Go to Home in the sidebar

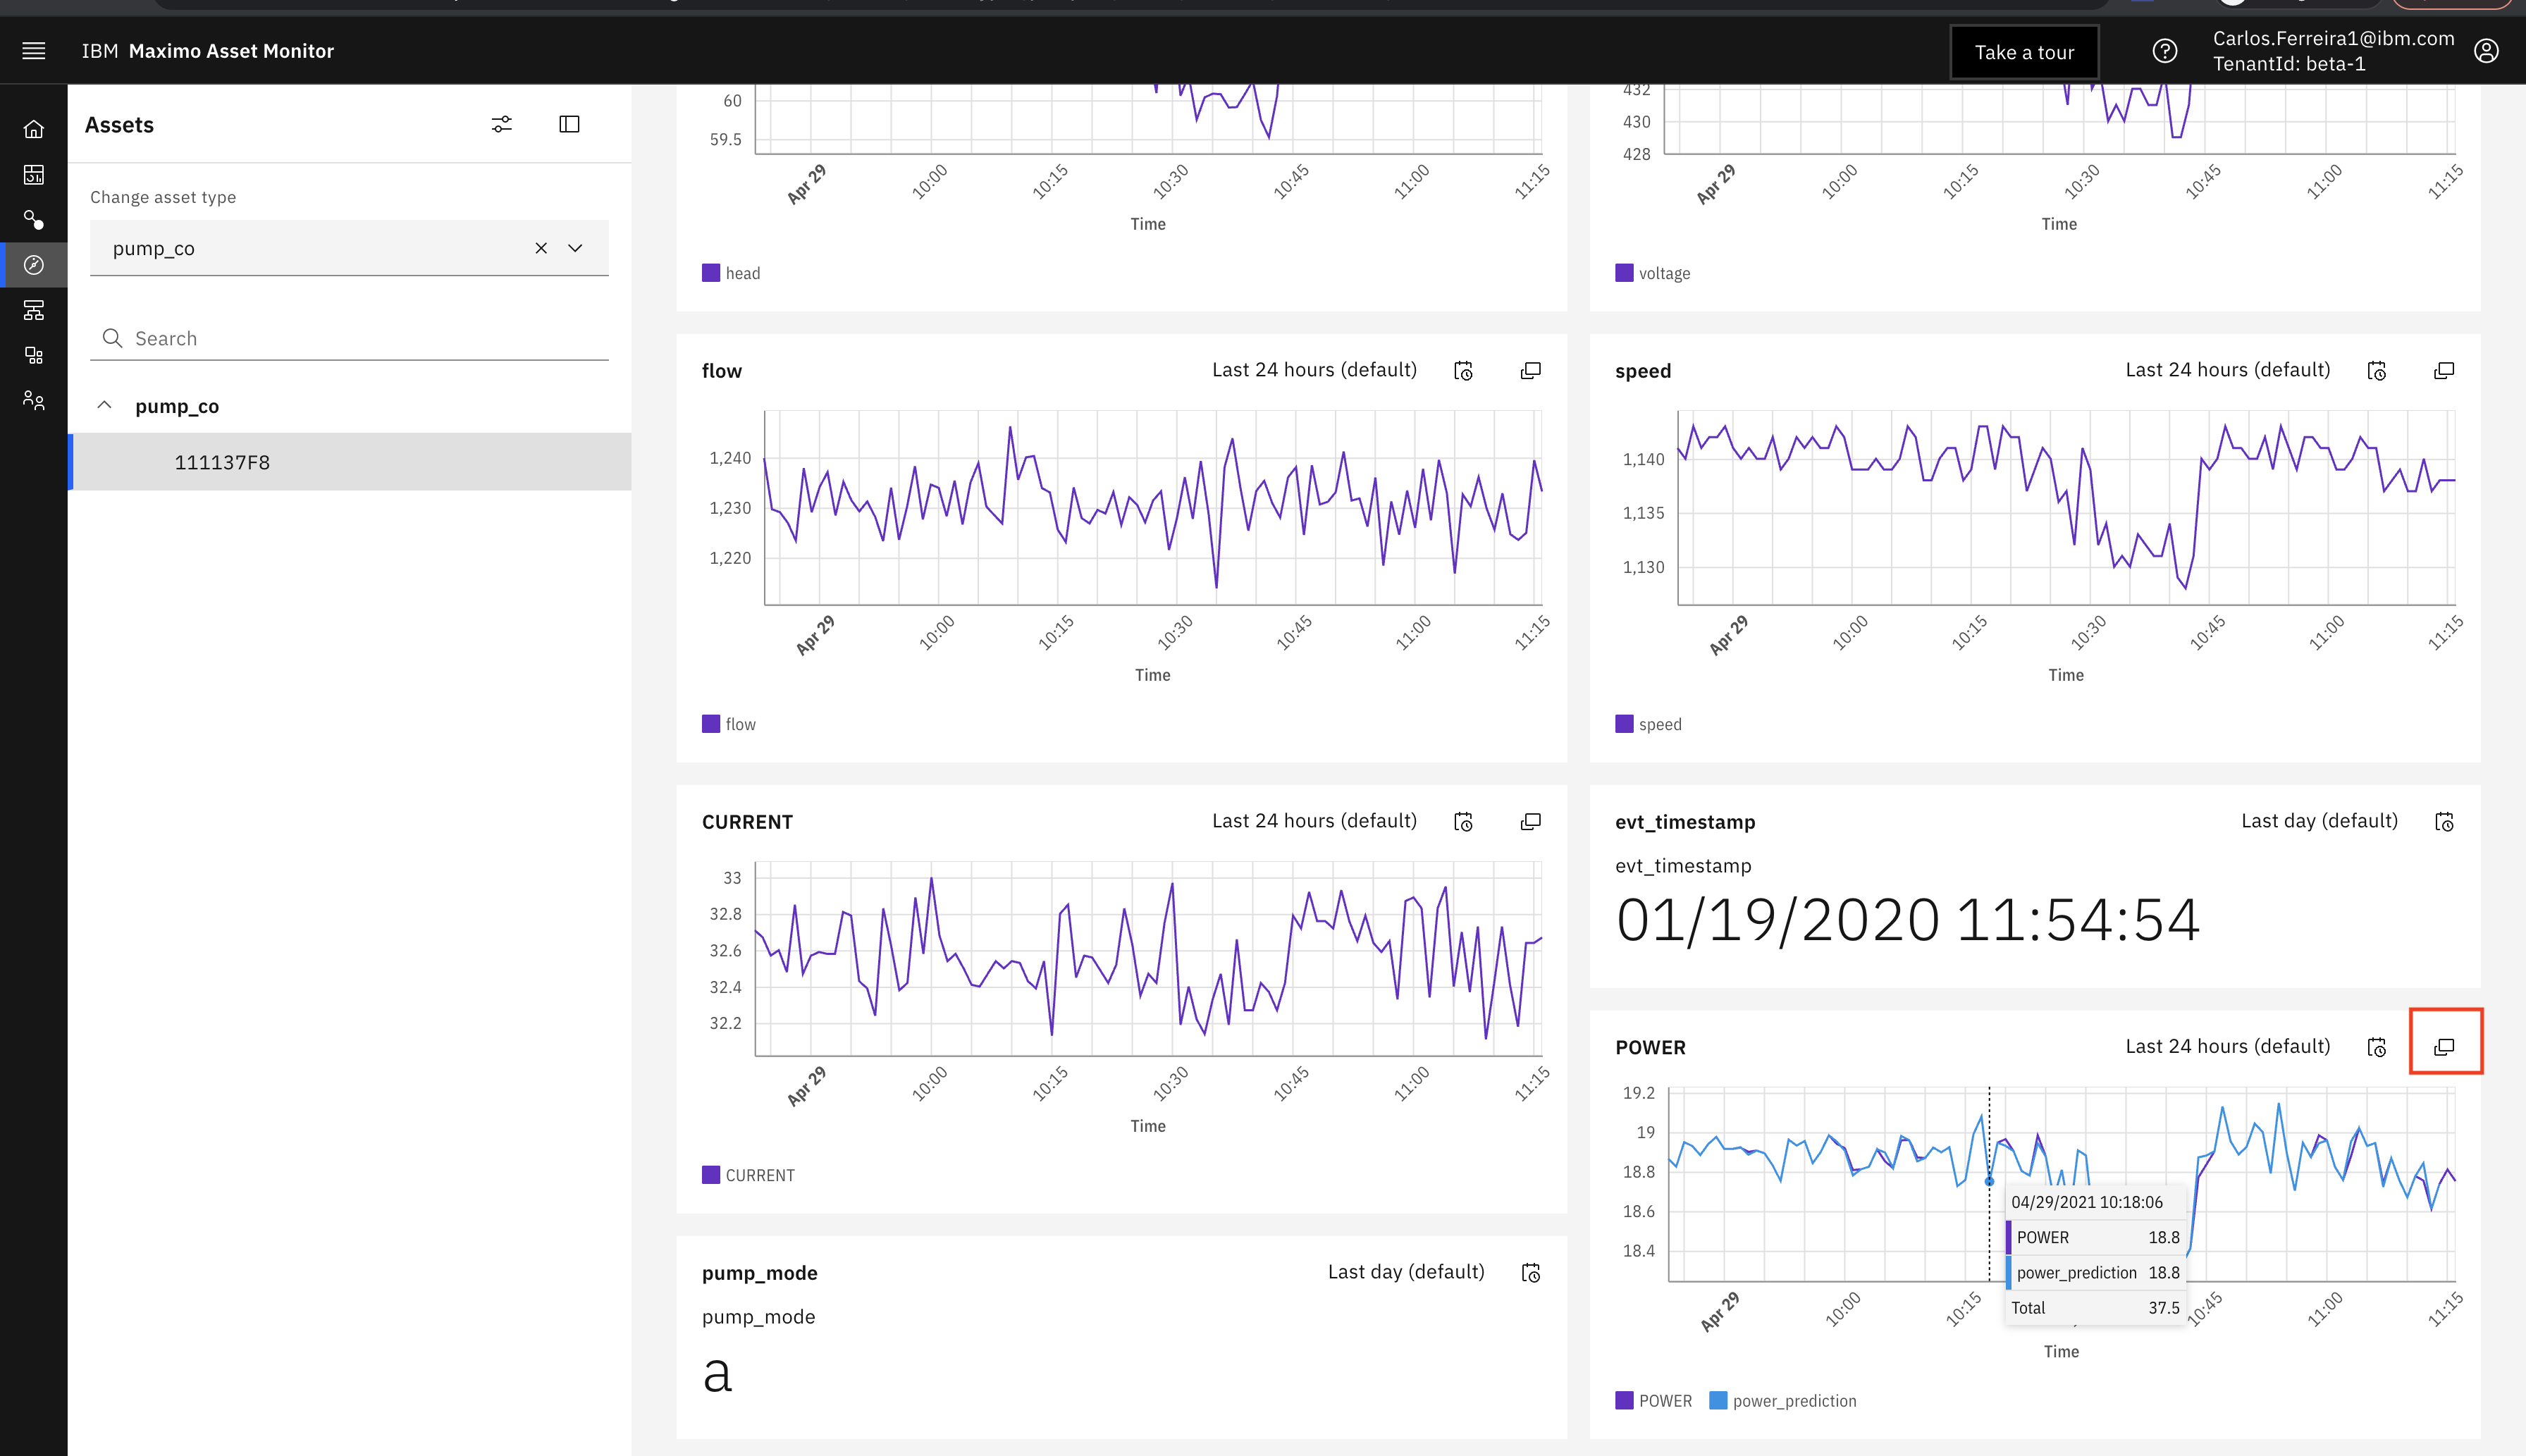pyautogui.click(x=34, y=129)
